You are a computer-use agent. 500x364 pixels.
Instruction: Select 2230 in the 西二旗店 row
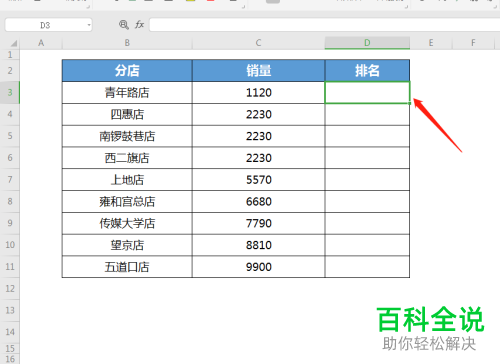(x=258, y=158)
